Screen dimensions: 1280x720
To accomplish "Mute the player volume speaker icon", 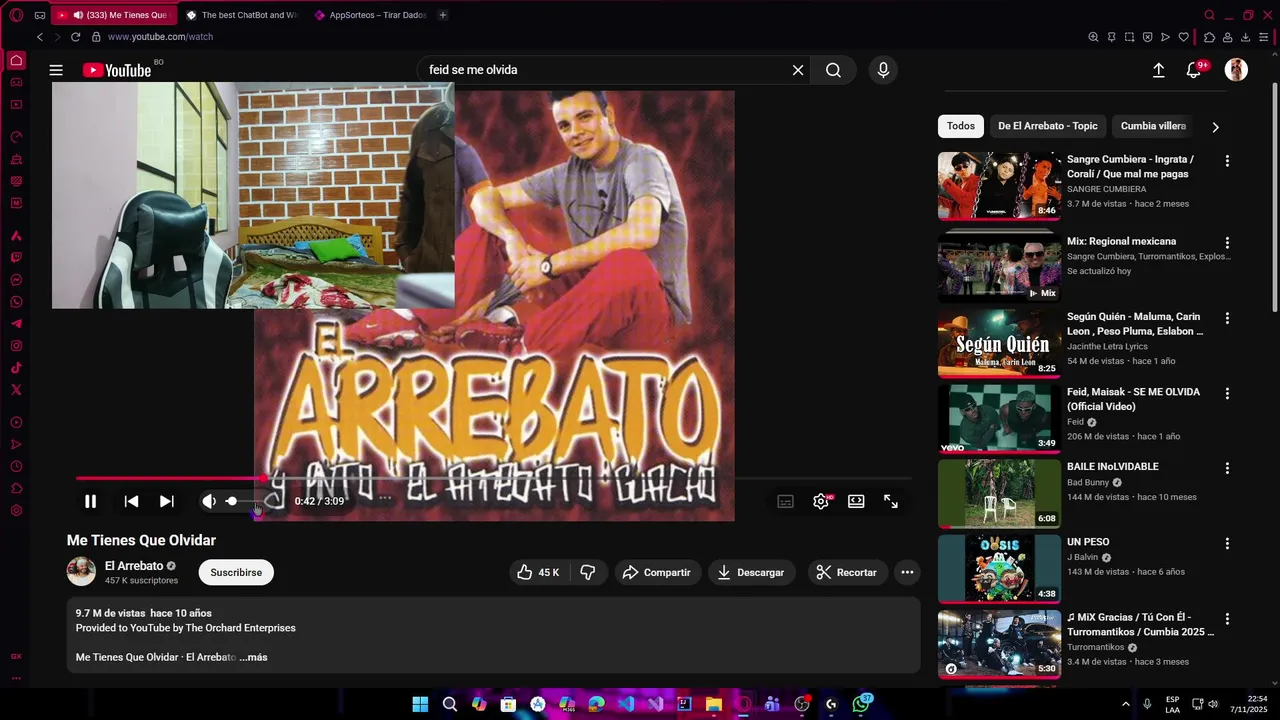I will (x=209, y=501).
